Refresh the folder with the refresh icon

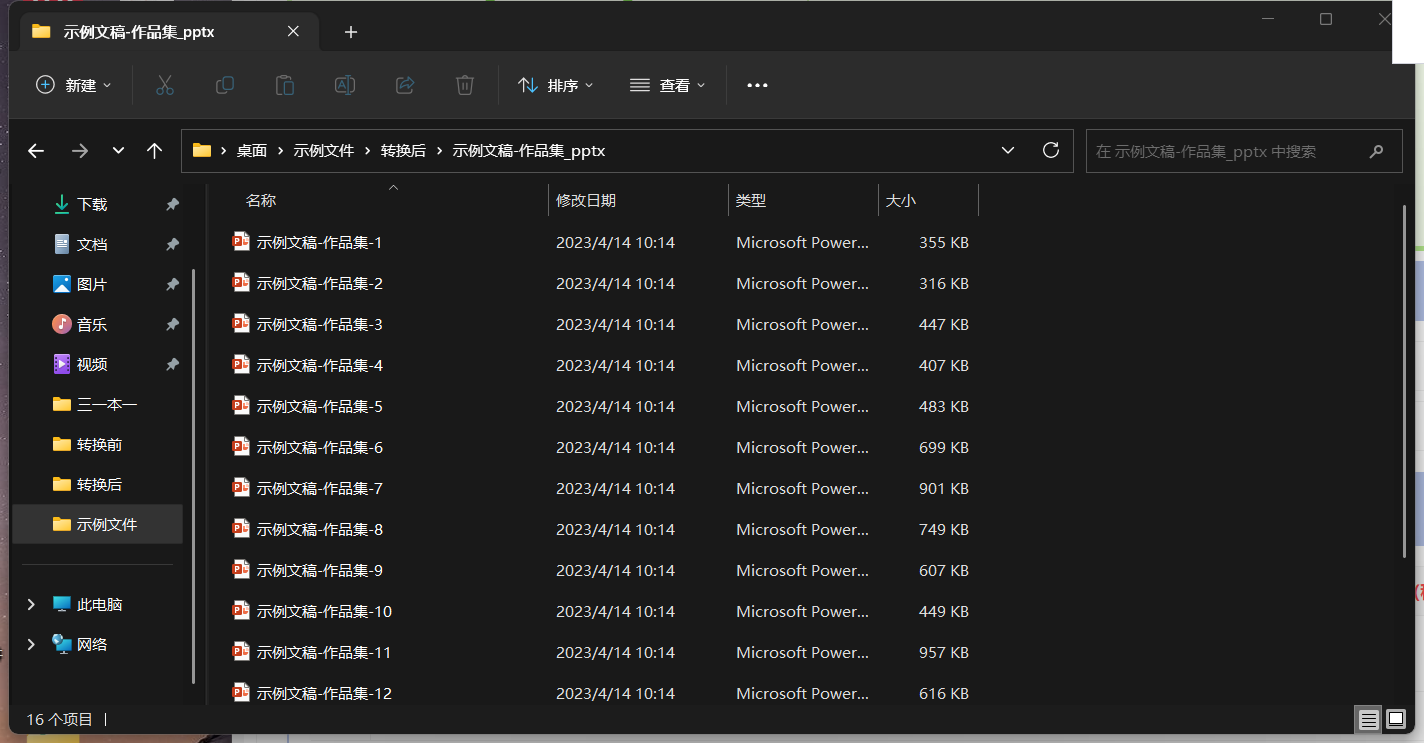(1050, 150)
